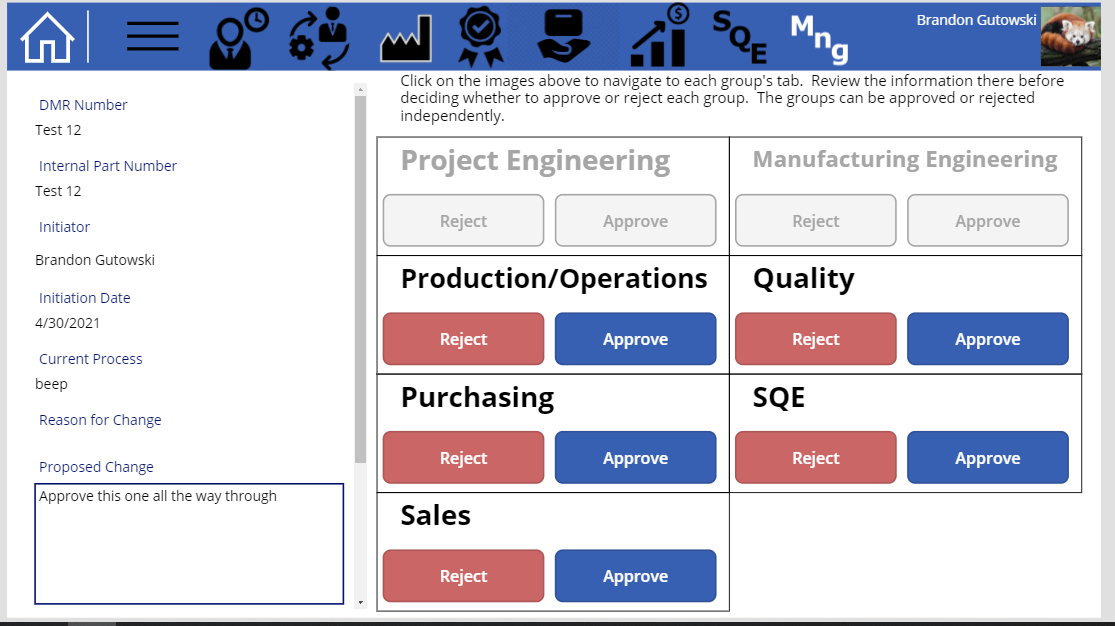This screenshot has height=626, width=1115.
Task: Click the Home icon in the navigation bar
Action: (46, 35)
